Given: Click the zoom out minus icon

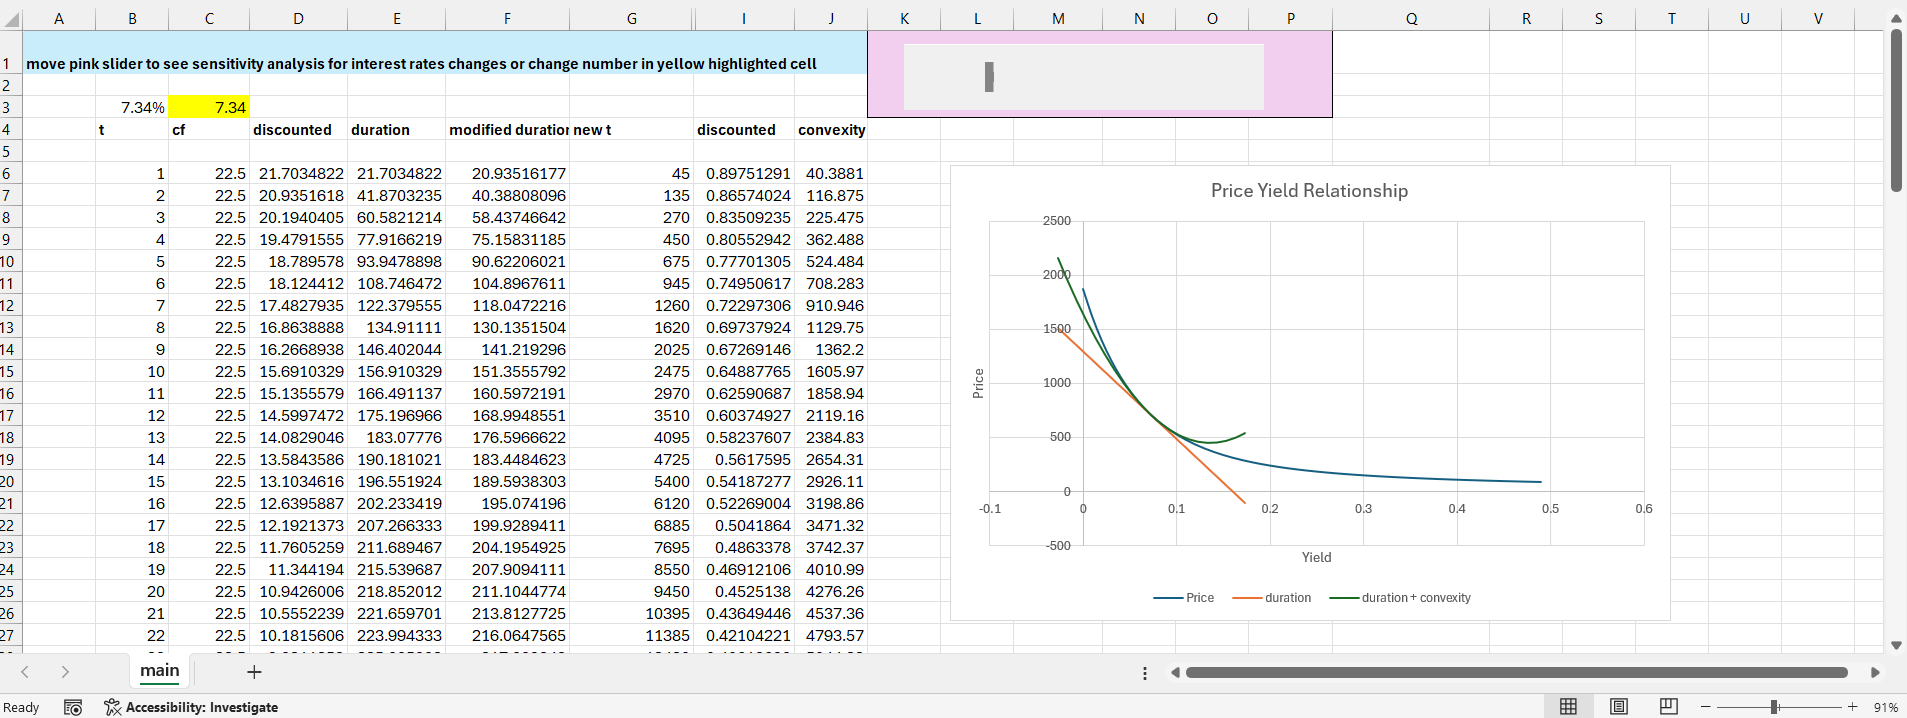Looking at the screenshot, I should [x=1706, y=707].
